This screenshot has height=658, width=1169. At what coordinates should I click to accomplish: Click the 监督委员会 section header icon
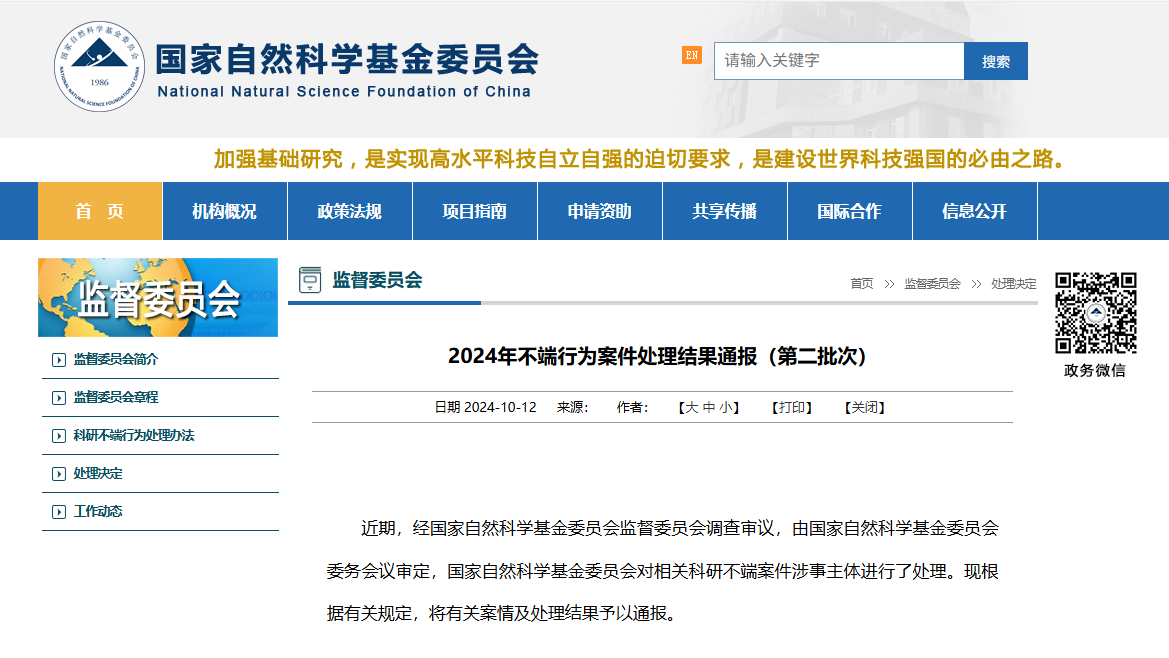pyautogui.click(x=310, y=281)
